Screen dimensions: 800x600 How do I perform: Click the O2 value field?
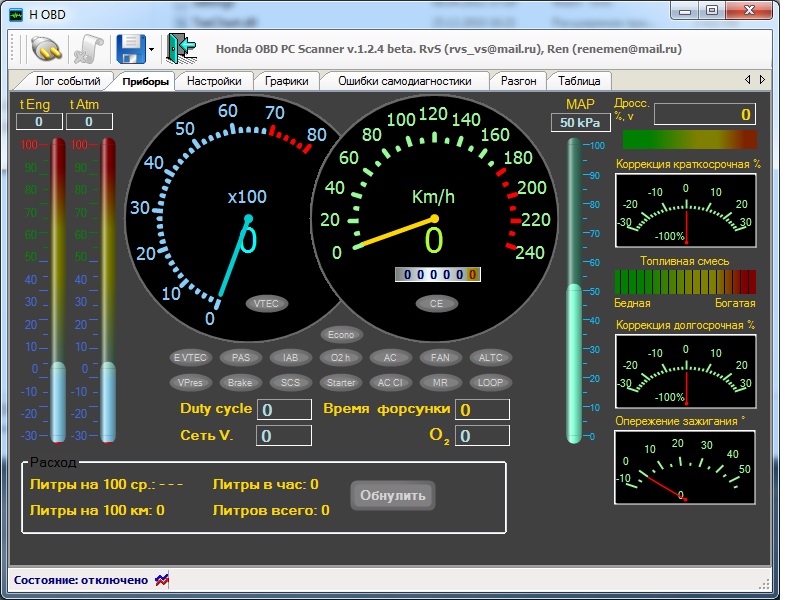[x=482, y=436]
